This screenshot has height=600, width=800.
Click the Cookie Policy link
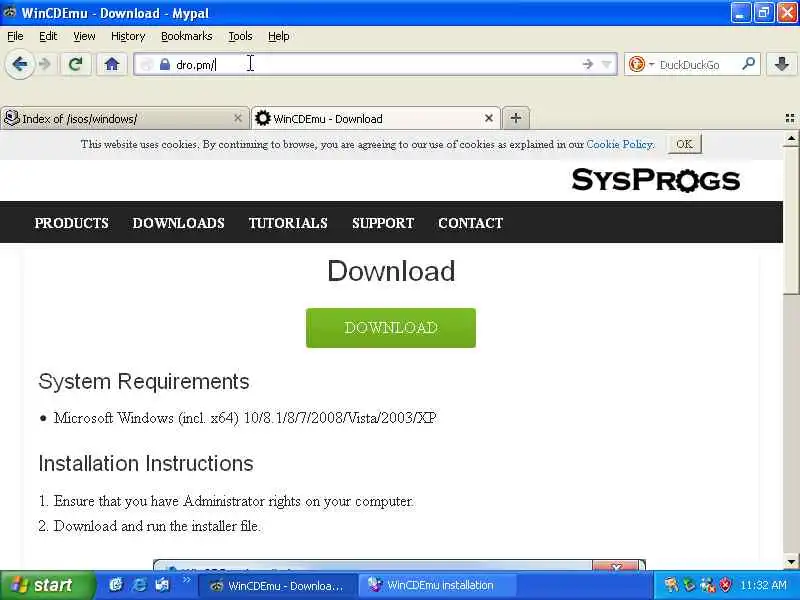click(619, 144)
